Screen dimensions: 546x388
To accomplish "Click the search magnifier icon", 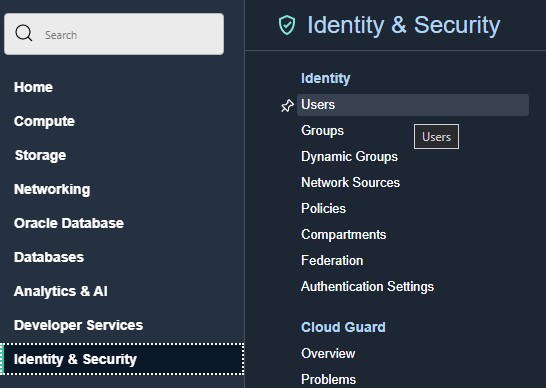I will click(24, 33).
